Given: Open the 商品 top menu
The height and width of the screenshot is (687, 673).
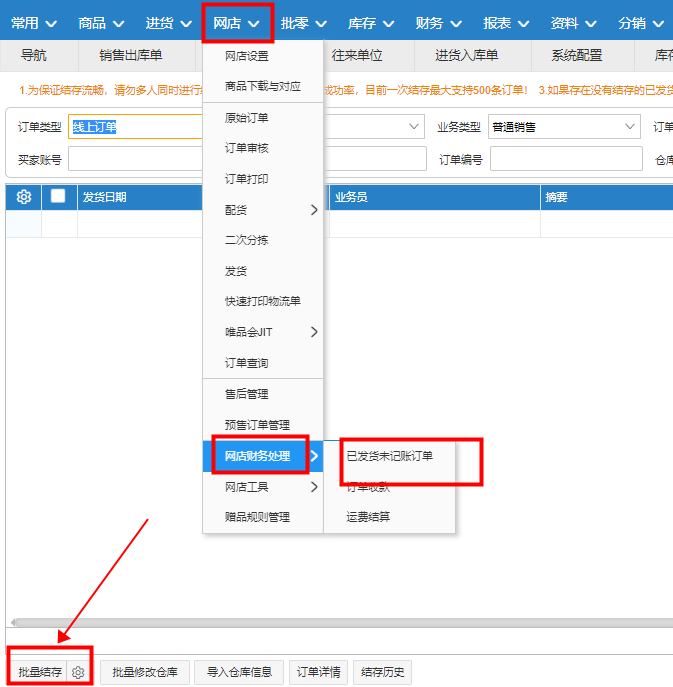Looking at the screenshot, I should [x=101, y=22].
